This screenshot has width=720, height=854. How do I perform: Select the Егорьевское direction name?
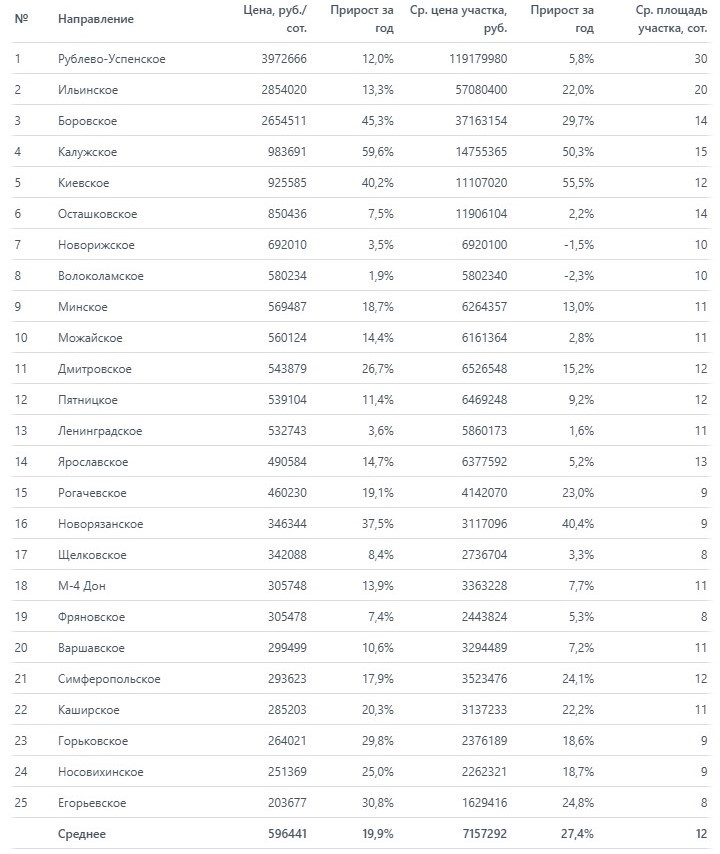pos(92,803)
